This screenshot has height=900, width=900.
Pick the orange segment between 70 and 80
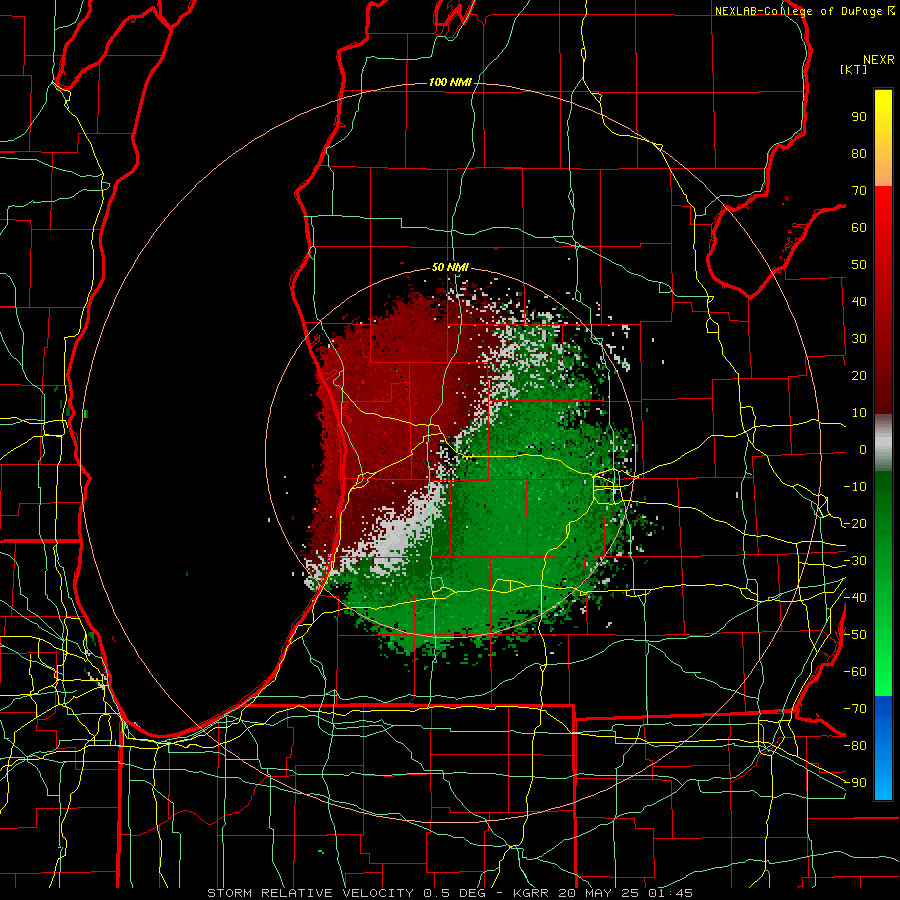click(883, 168)
